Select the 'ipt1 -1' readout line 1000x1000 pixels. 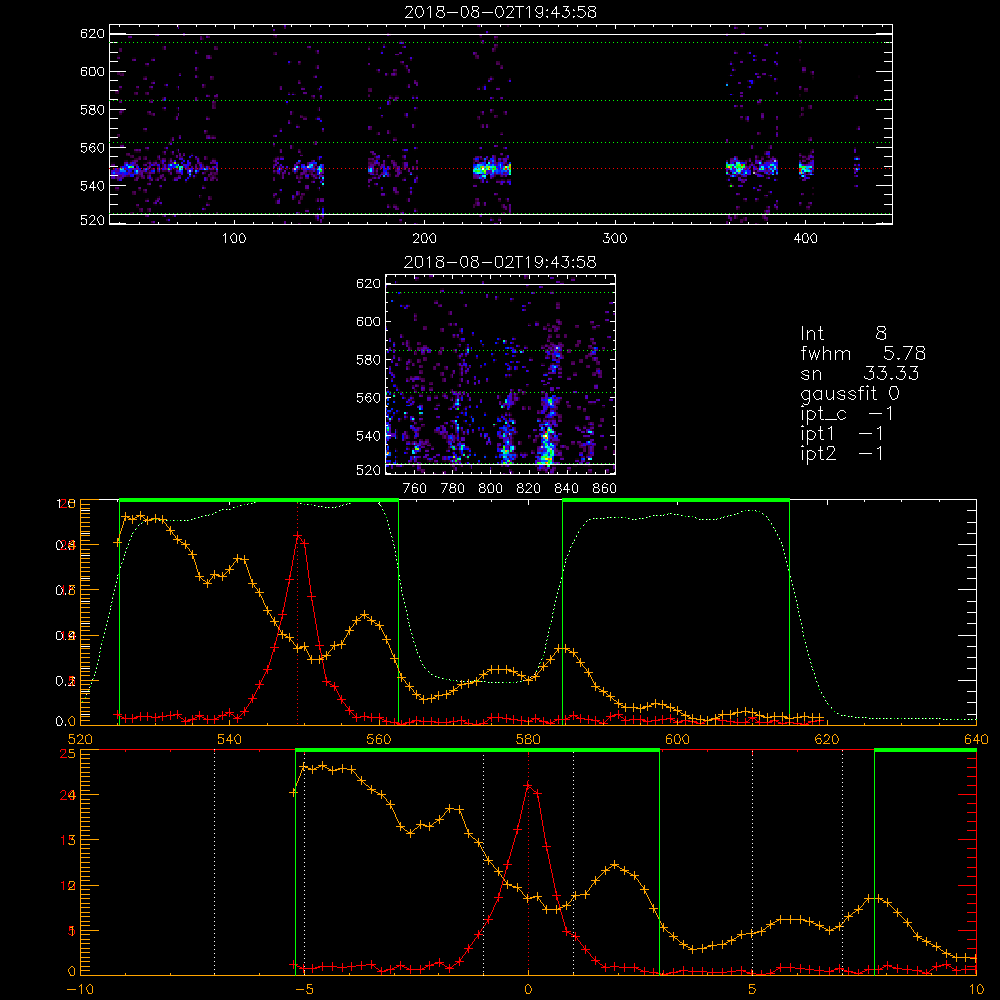click(842, 434)
